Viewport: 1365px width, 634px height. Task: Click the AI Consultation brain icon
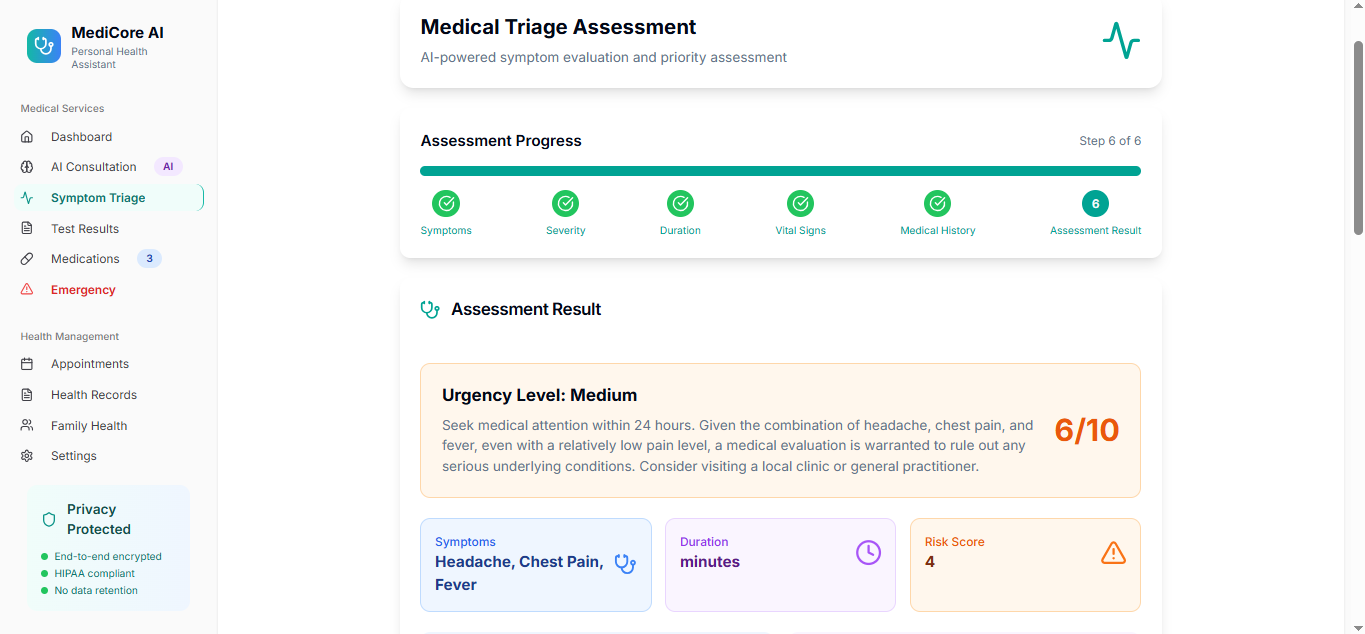(x=28, y=166)
